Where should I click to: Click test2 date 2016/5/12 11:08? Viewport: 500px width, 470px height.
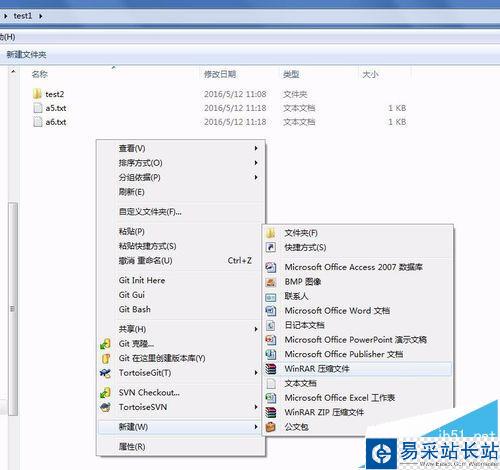point(235,94)
